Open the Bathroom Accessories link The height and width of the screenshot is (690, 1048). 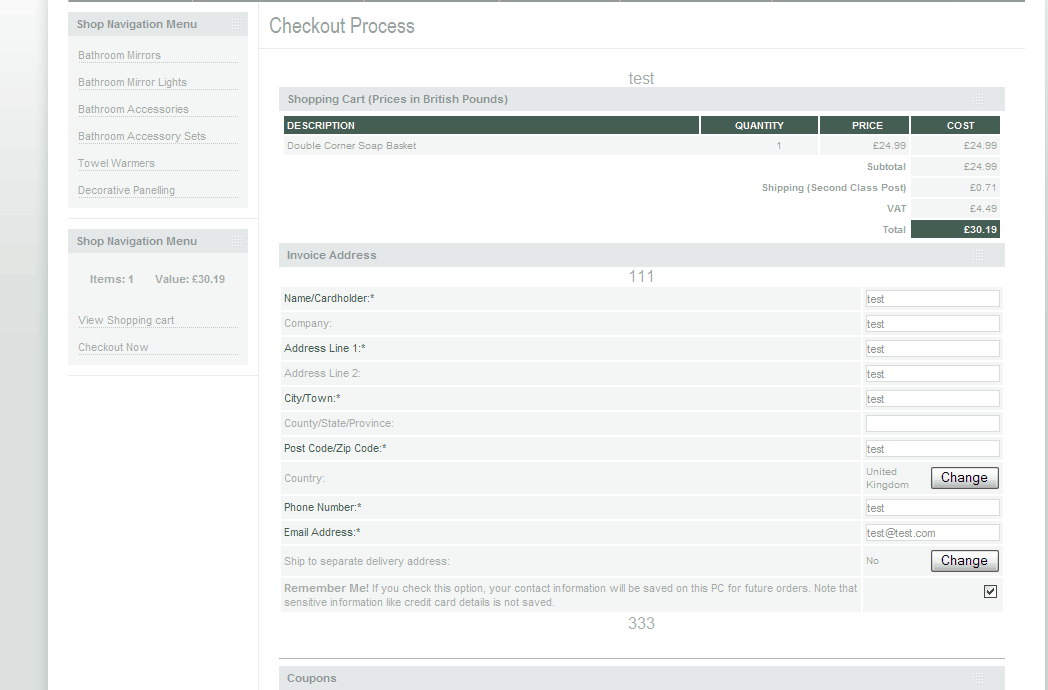133,109
